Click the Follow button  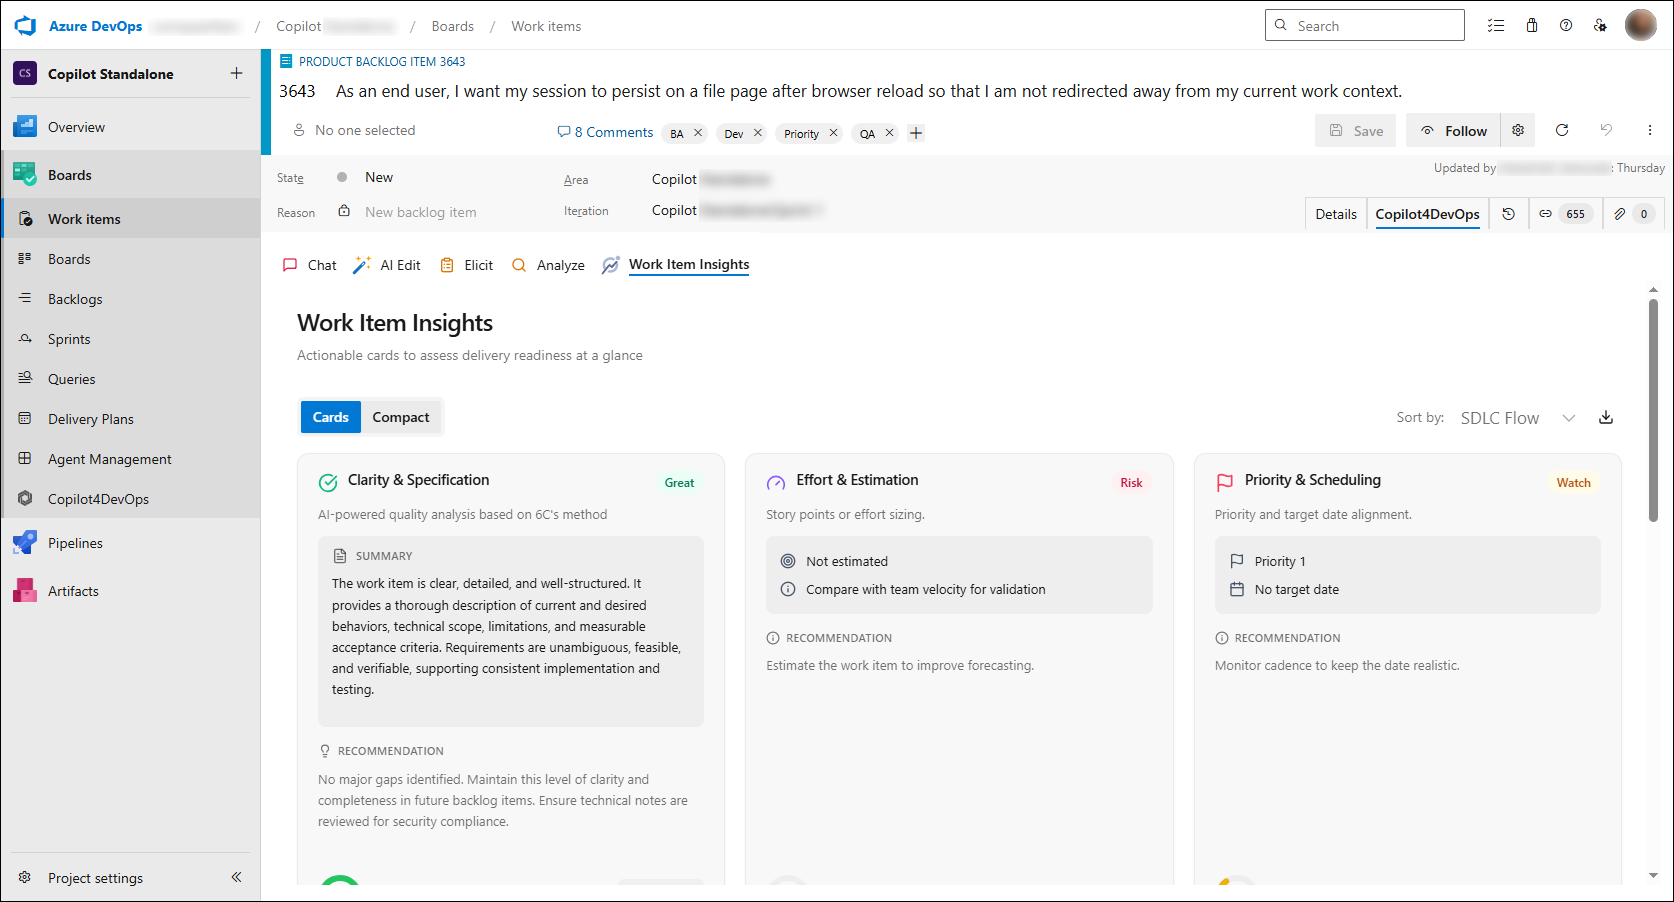(1454, 130)
